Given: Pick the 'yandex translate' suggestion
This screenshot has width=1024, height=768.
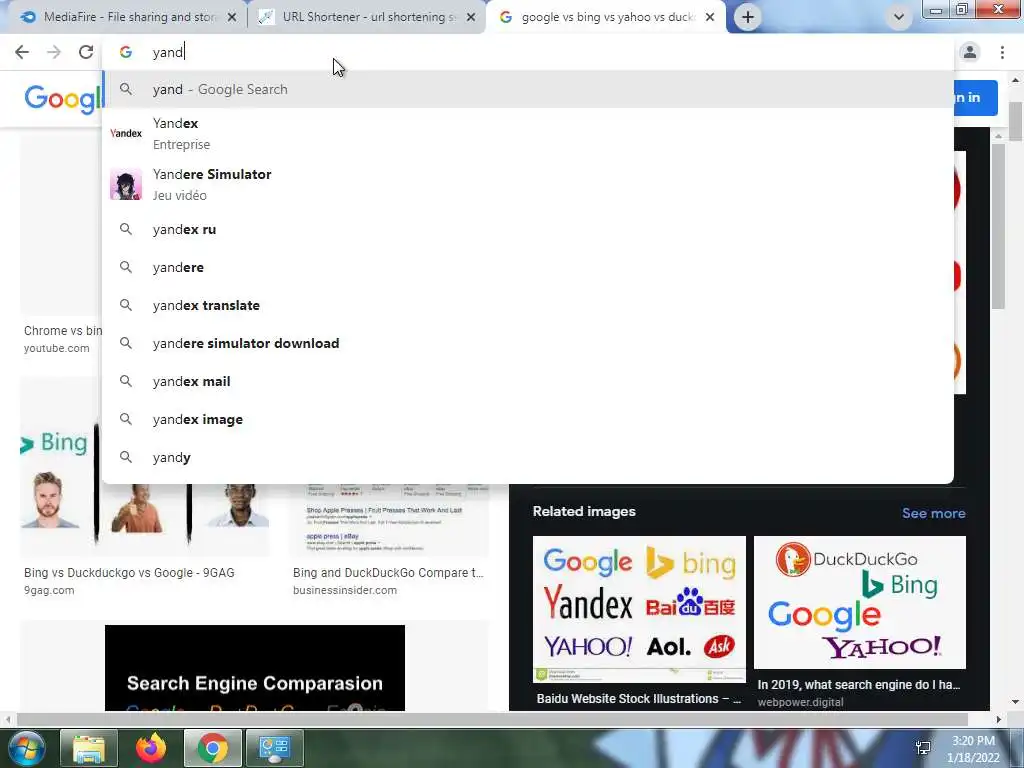Looking at the screenshot, I should tap(528, 305).
